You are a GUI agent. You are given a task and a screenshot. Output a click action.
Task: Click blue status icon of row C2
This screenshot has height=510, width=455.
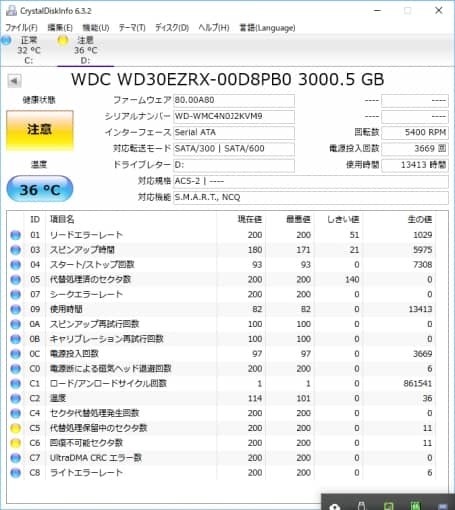tap(15, 399)
